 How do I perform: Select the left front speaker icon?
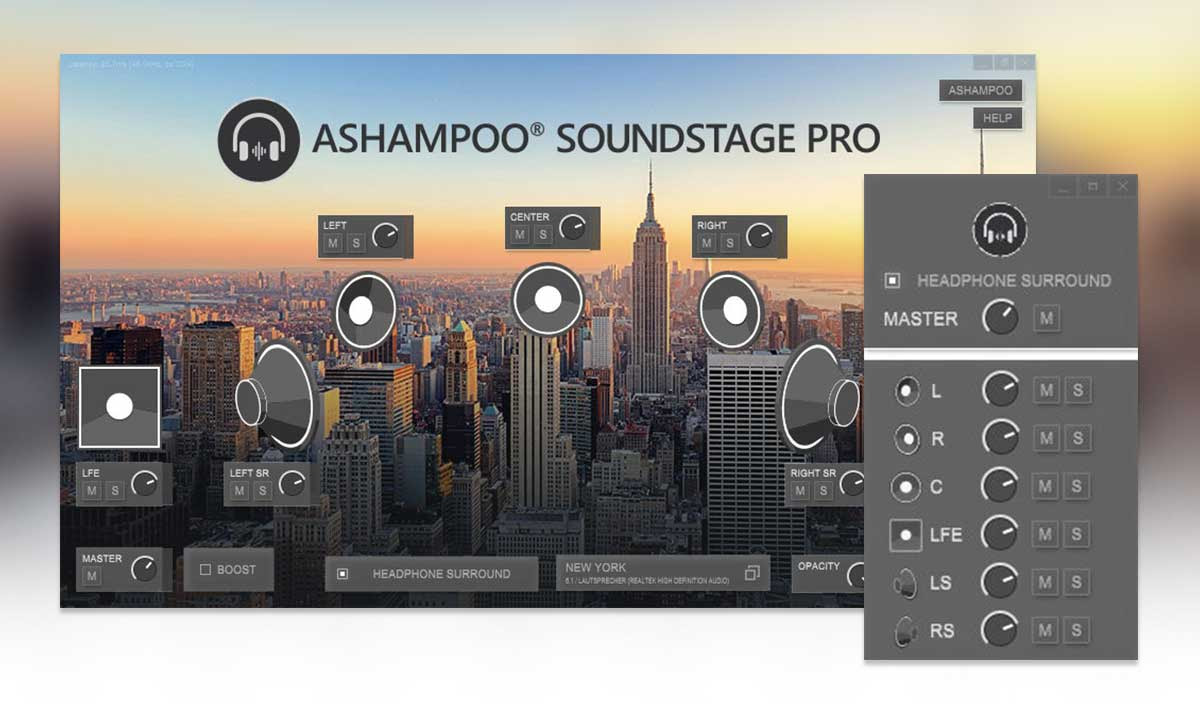coord(366,311)
